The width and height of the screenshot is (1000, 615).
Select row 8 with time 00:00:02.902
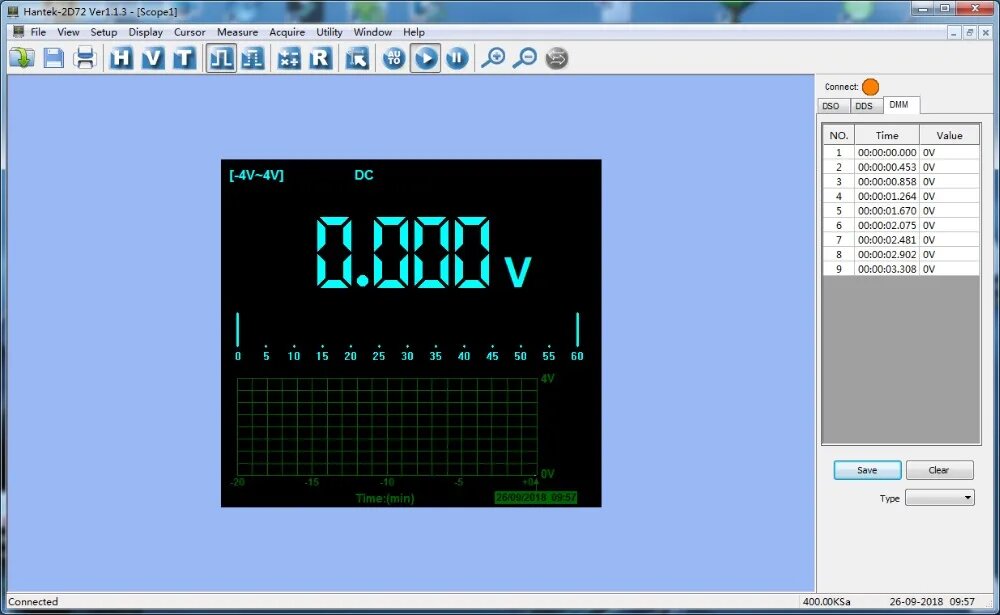(901, 255)
